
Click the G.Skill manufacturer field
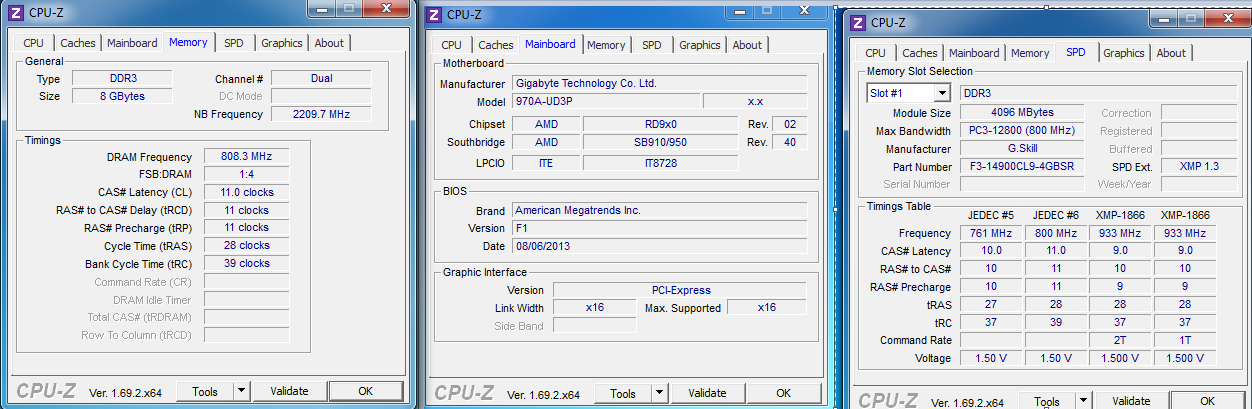click(1022, 149)
